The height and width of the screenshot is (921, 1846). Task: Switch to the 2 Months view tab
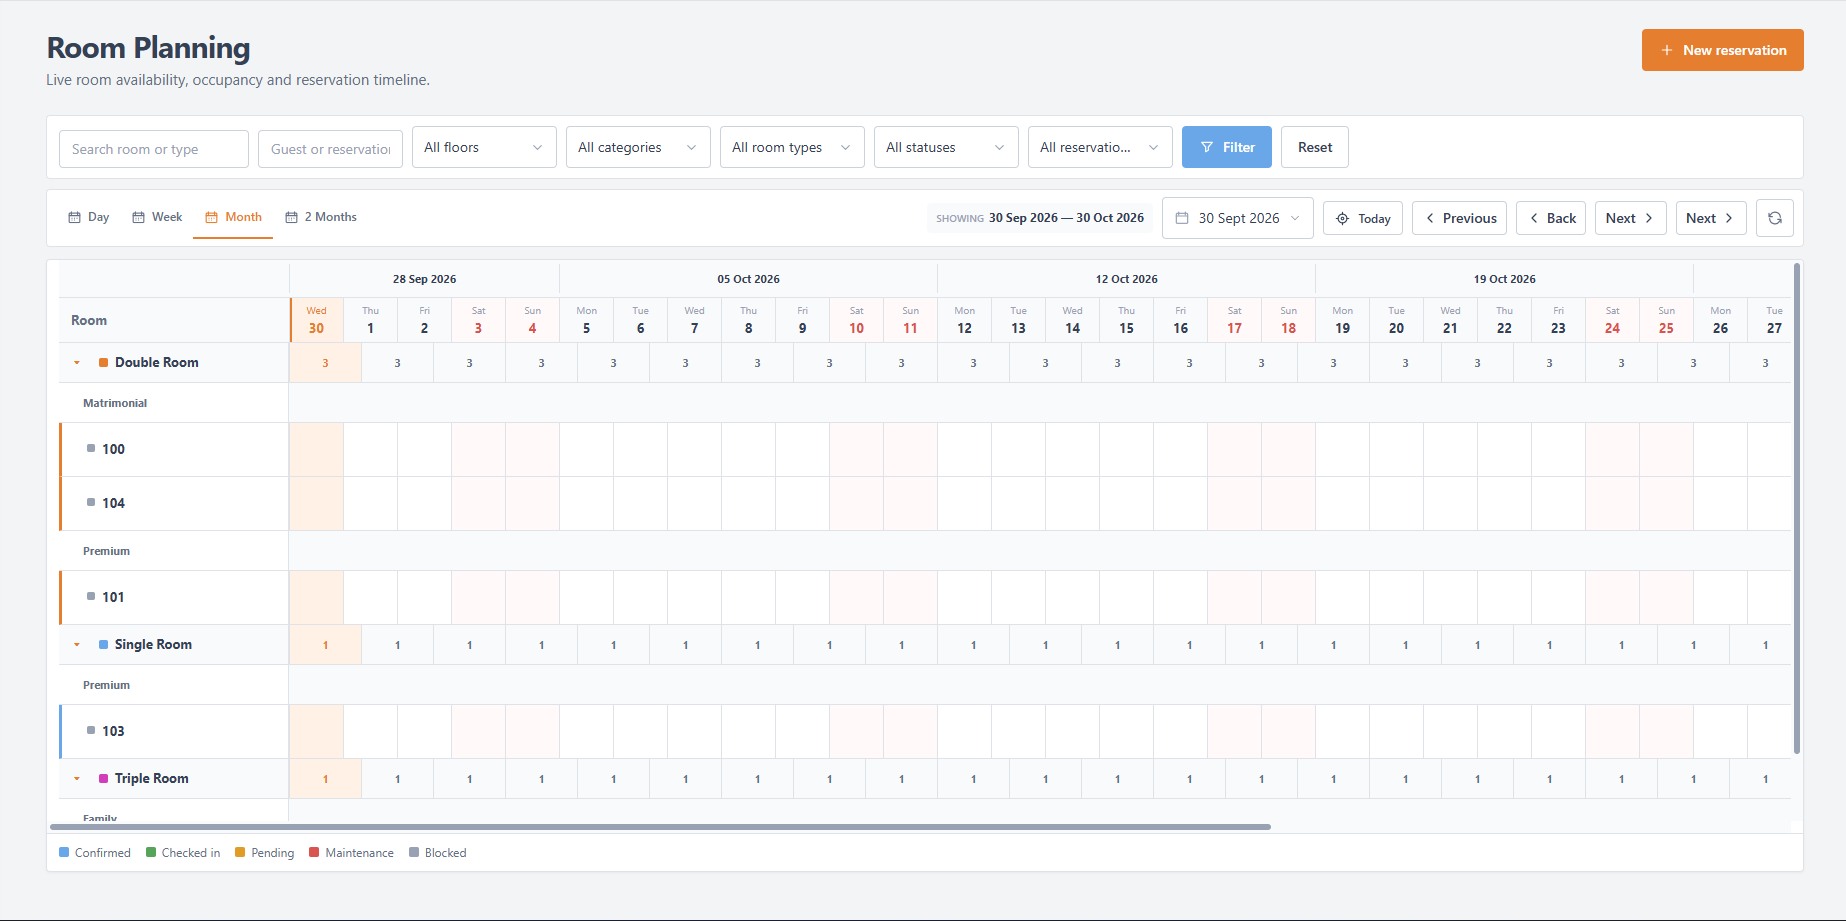[321, 217]
